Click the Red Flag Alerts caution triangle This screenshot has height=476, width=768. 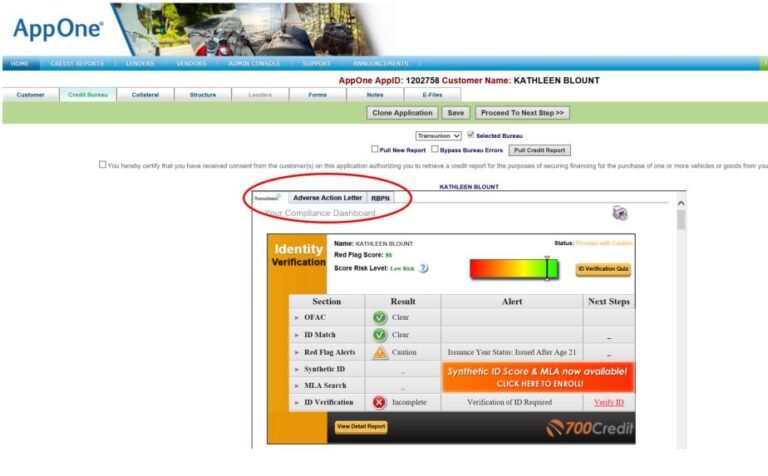380,352
